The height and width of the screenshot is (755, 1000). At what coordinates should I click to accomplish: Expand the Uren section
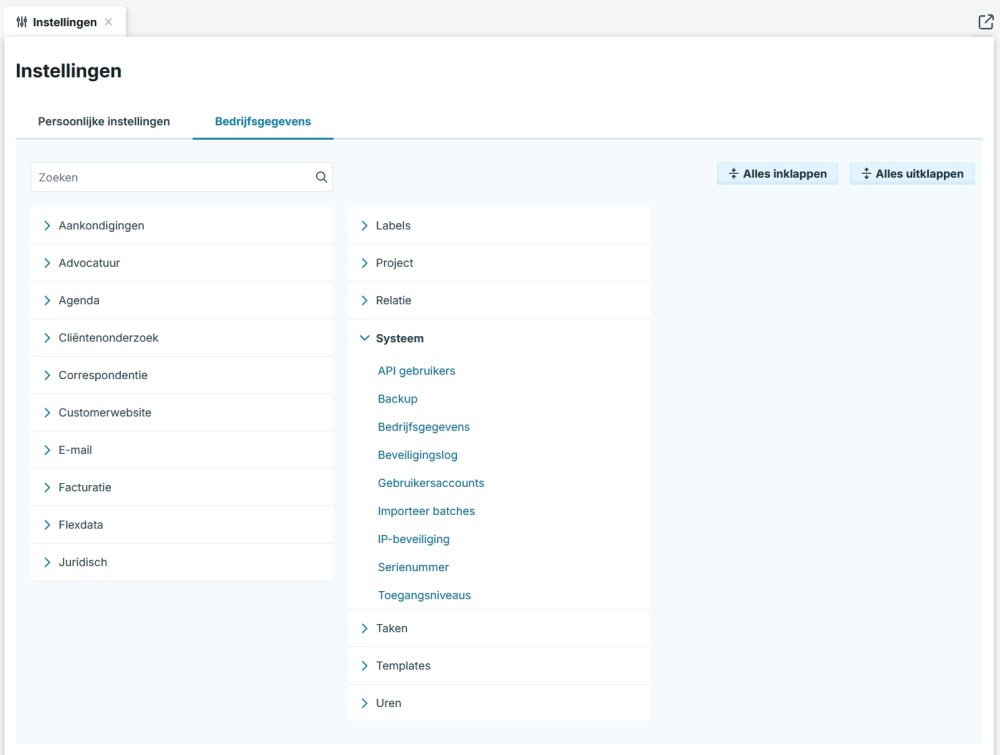tap(499, 703)
